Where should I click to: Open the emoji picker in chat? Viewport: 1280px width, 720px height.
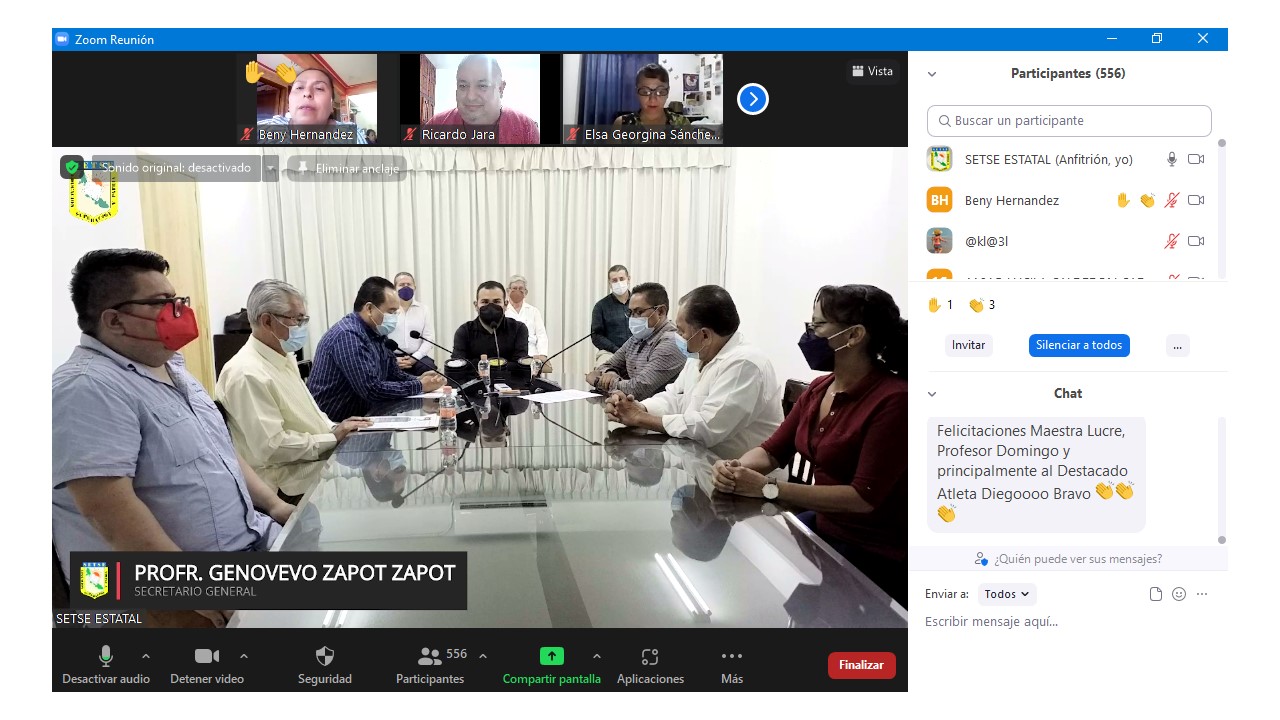point(1179,594)
